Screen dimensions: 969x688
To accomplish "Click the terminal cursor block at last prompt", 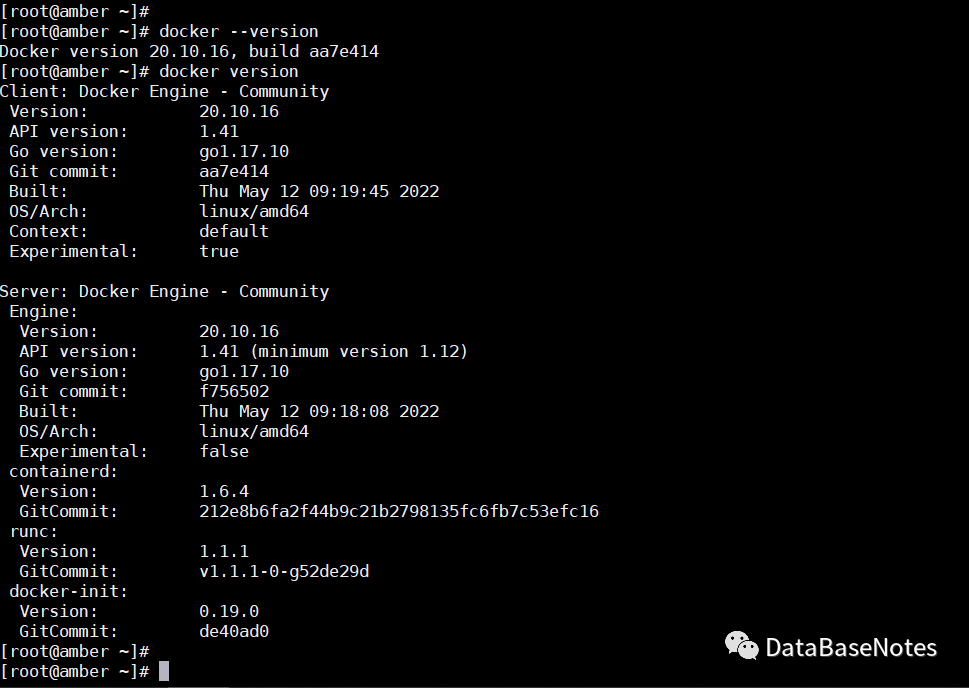I will pos(164,671).
